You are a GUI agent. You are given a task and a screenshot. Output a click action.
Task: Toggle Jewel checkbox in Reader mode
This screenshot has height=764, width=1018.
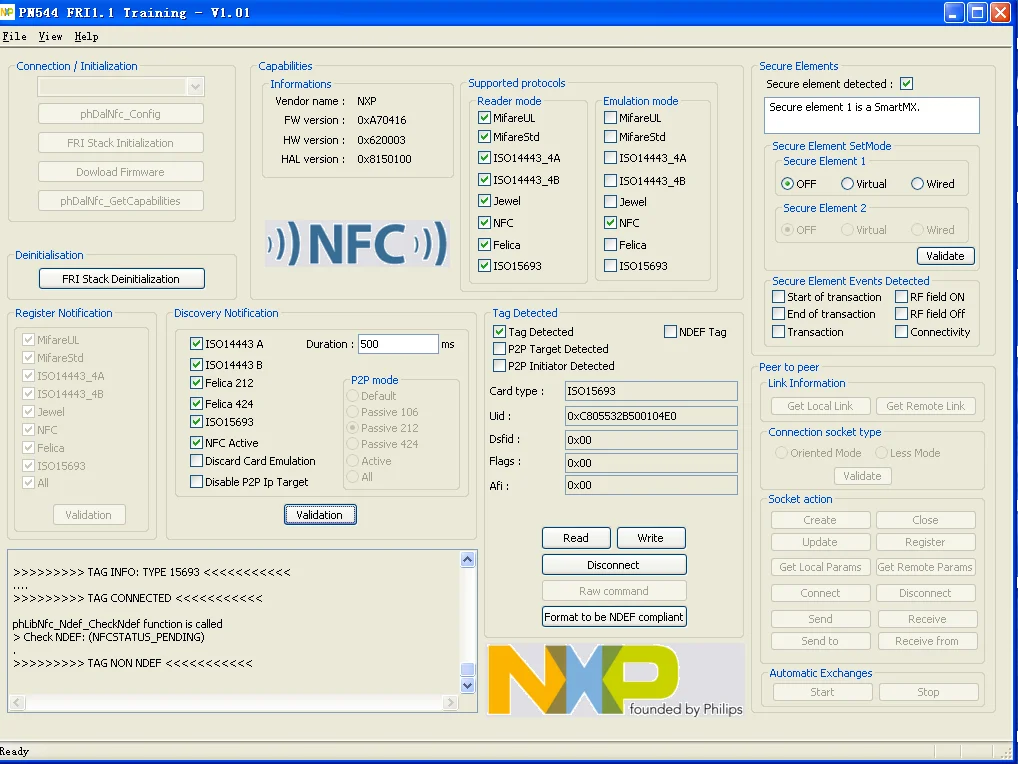[x=484, y=201]
